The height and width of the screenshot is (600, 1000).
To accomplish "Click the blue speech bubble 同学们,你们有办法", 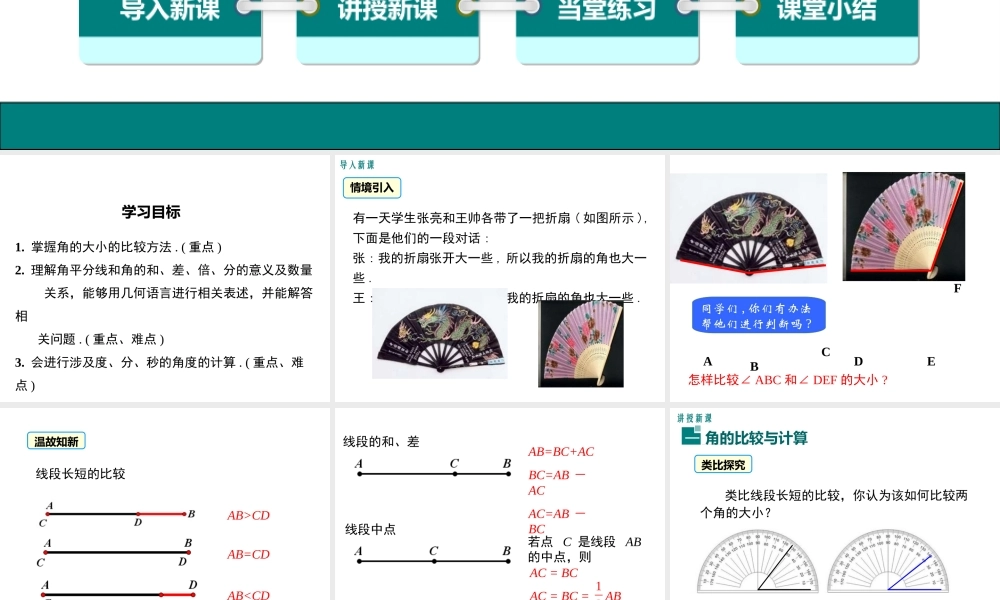I will point(758,315).
